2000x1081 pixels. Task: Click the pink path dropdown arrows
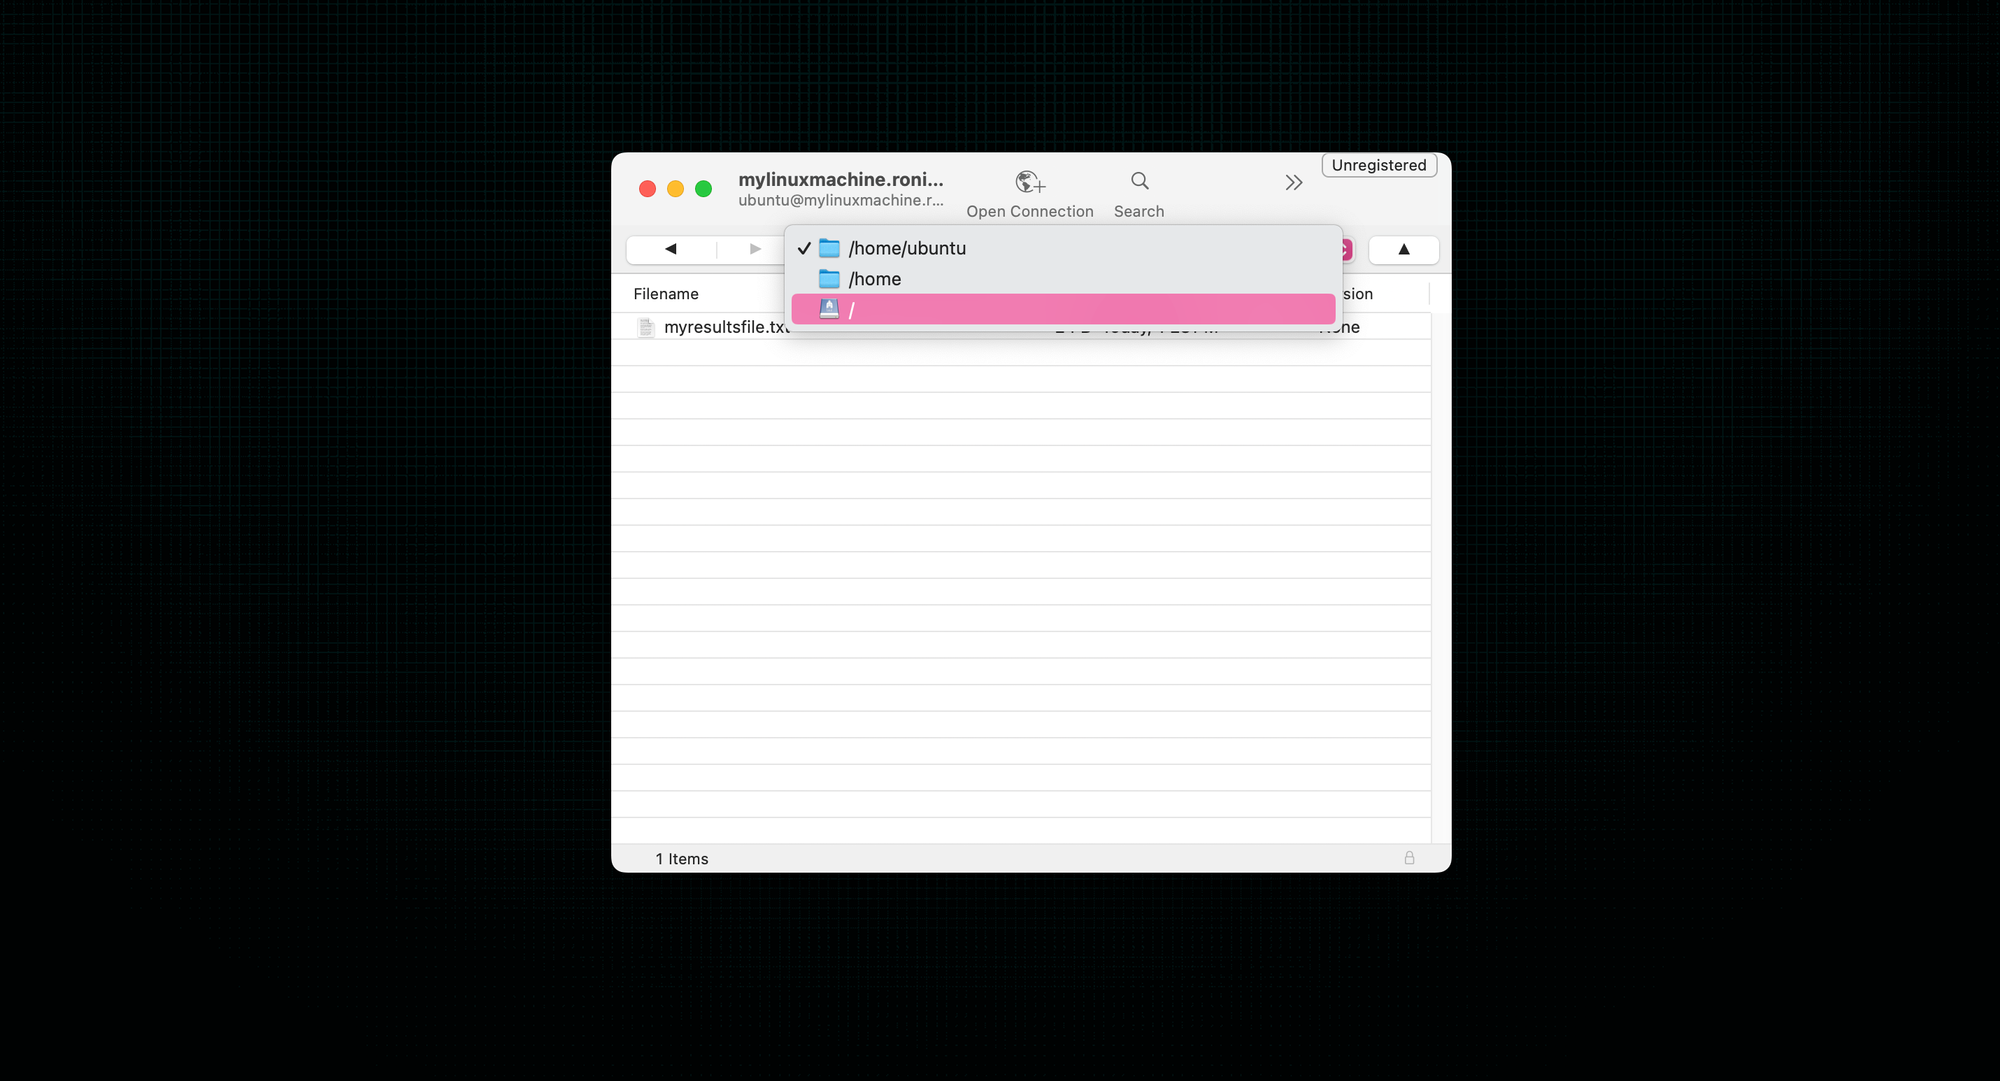(x=1347, y=250)
